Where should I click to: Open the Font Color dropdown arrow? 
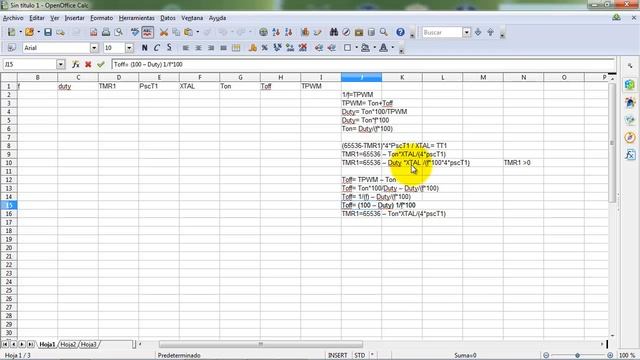tap(393, 48)
